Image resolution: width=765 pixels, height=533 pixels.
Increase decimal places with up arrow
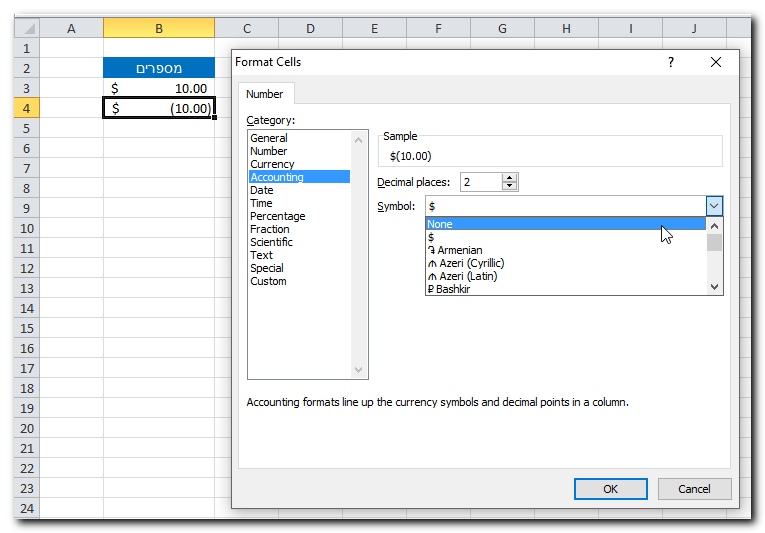click(510, 178)
